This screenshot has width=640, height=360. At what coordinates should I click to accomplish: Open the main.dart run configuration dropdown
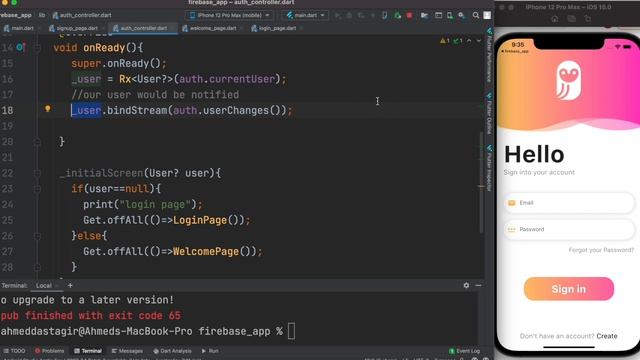305,16
